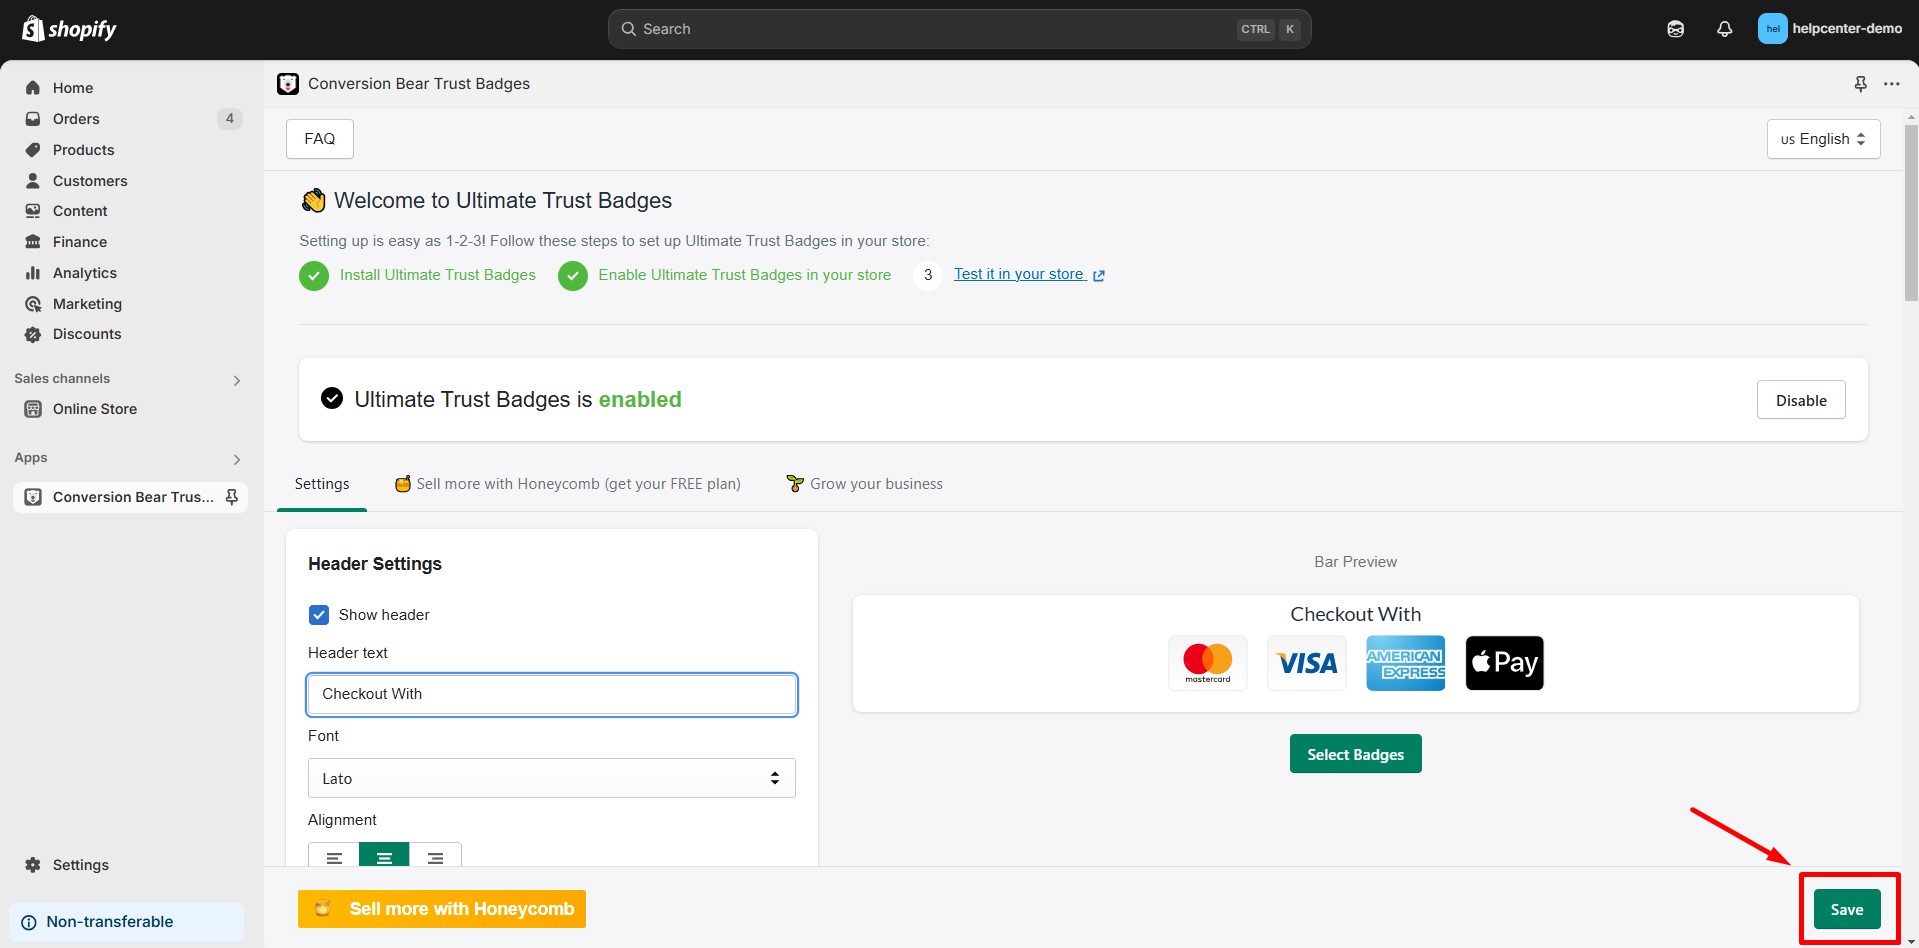The image size is (1919, 948).
Task: Click Test it in your store link
Action: coord(1019,273)
